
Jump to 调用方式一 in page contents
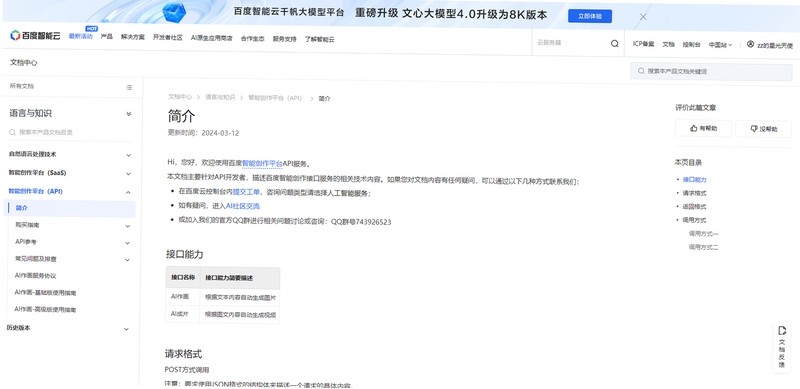pos(704,234)
